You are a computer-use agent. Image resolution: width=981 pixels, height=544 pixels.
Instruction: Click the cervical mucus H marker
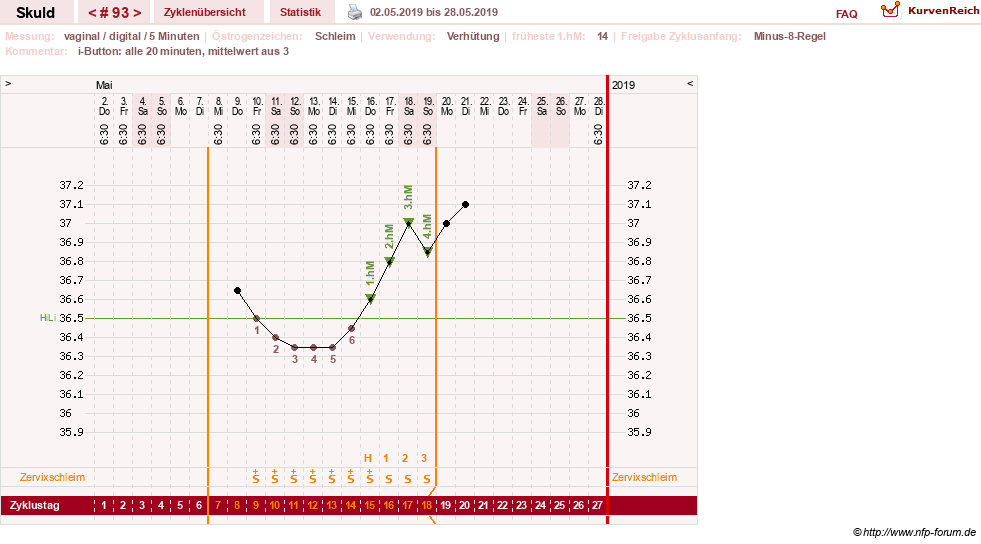coord(368,458)
